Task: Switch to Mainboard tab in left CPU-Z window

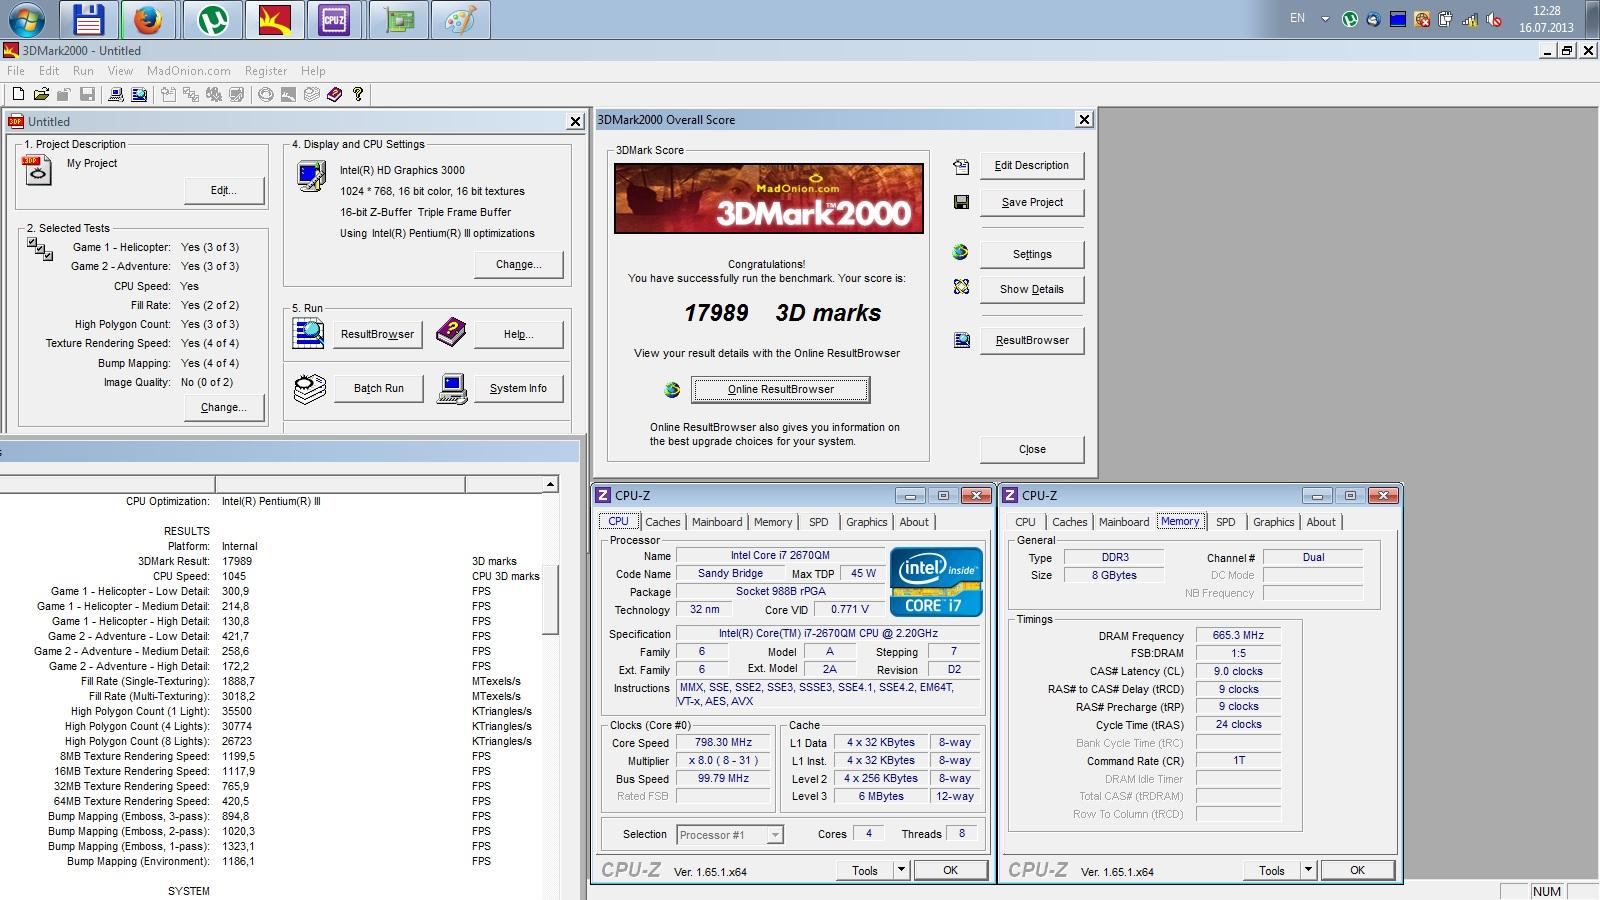Action: click(717, 522)
